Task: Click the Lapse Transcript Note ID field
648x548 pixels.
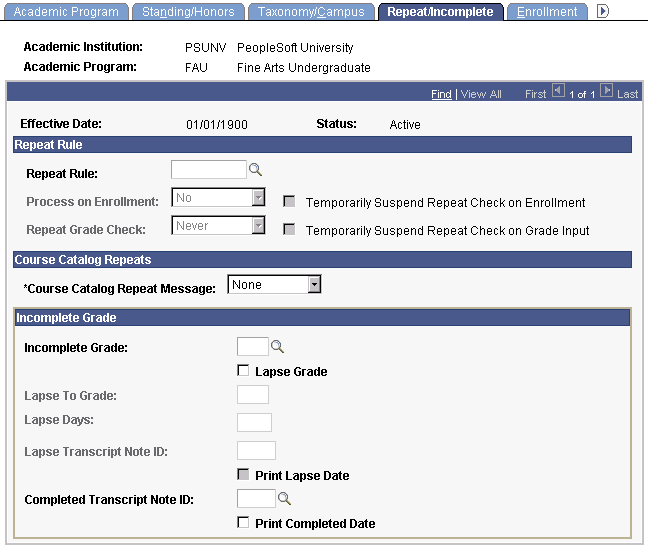Action: 256,450
